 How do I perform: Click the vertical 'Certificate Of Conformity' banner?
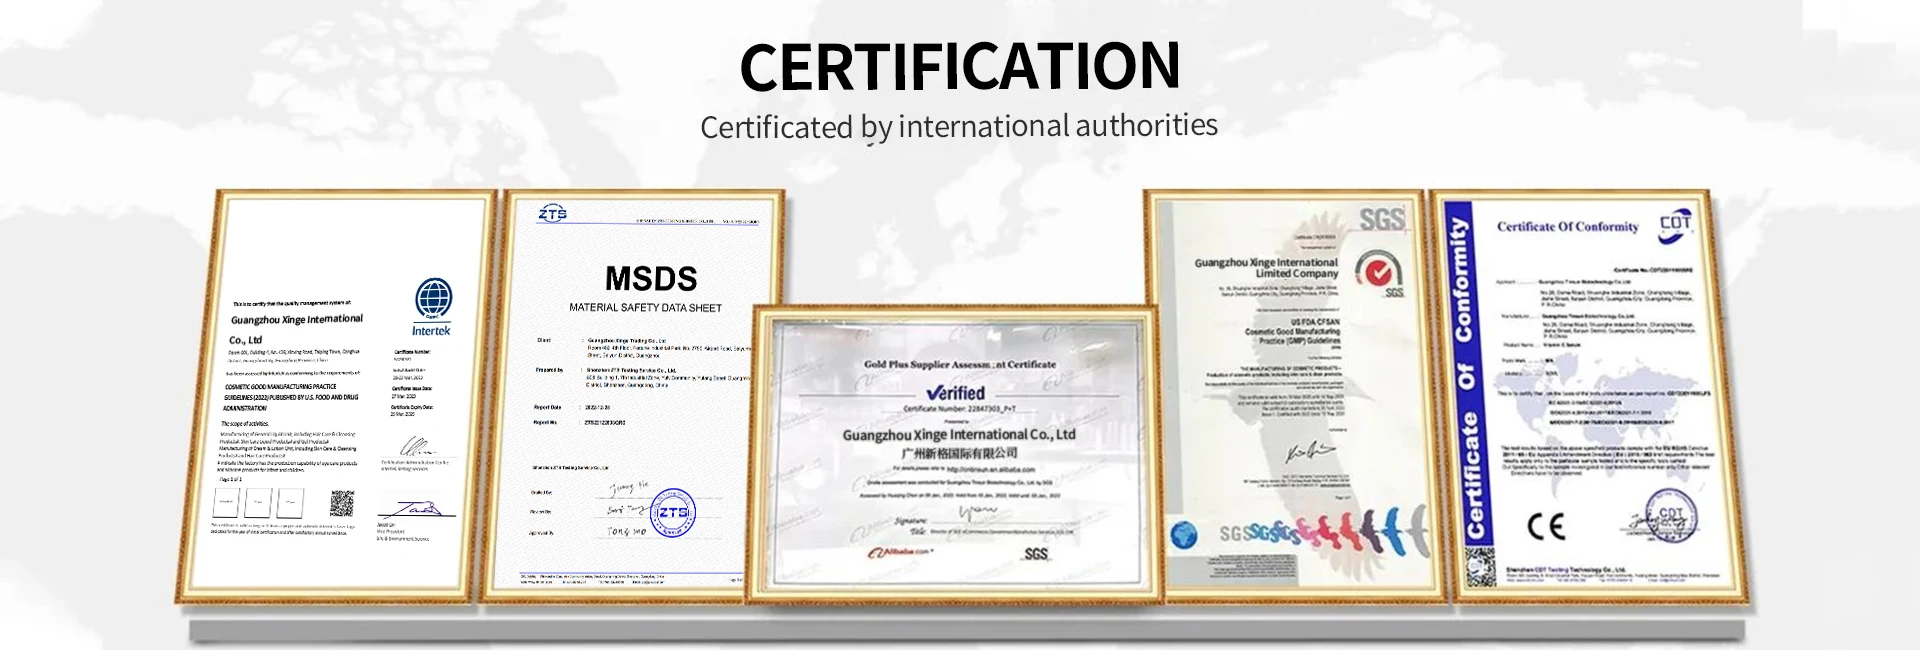coord(1466,376)
